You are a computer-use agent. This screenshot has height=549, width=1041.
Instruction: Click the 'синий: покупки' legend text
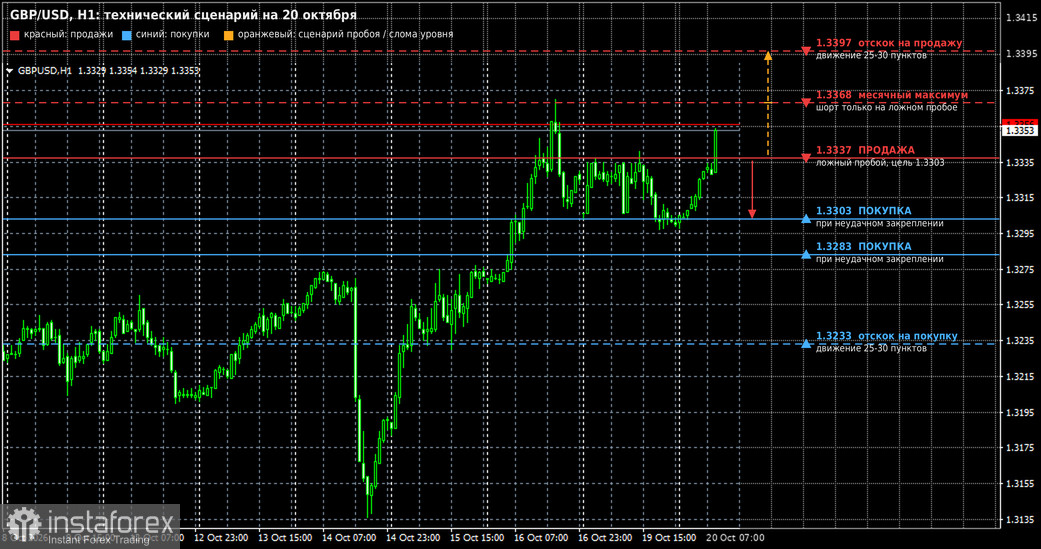pos(173,34)
